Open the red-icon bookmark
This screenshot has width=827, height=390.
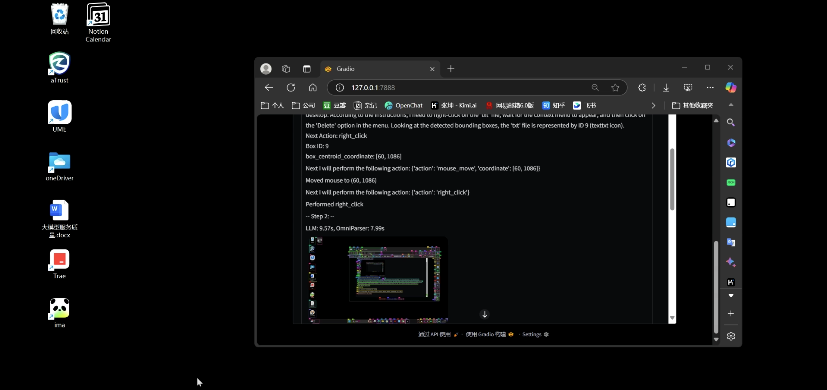(510, 106)
